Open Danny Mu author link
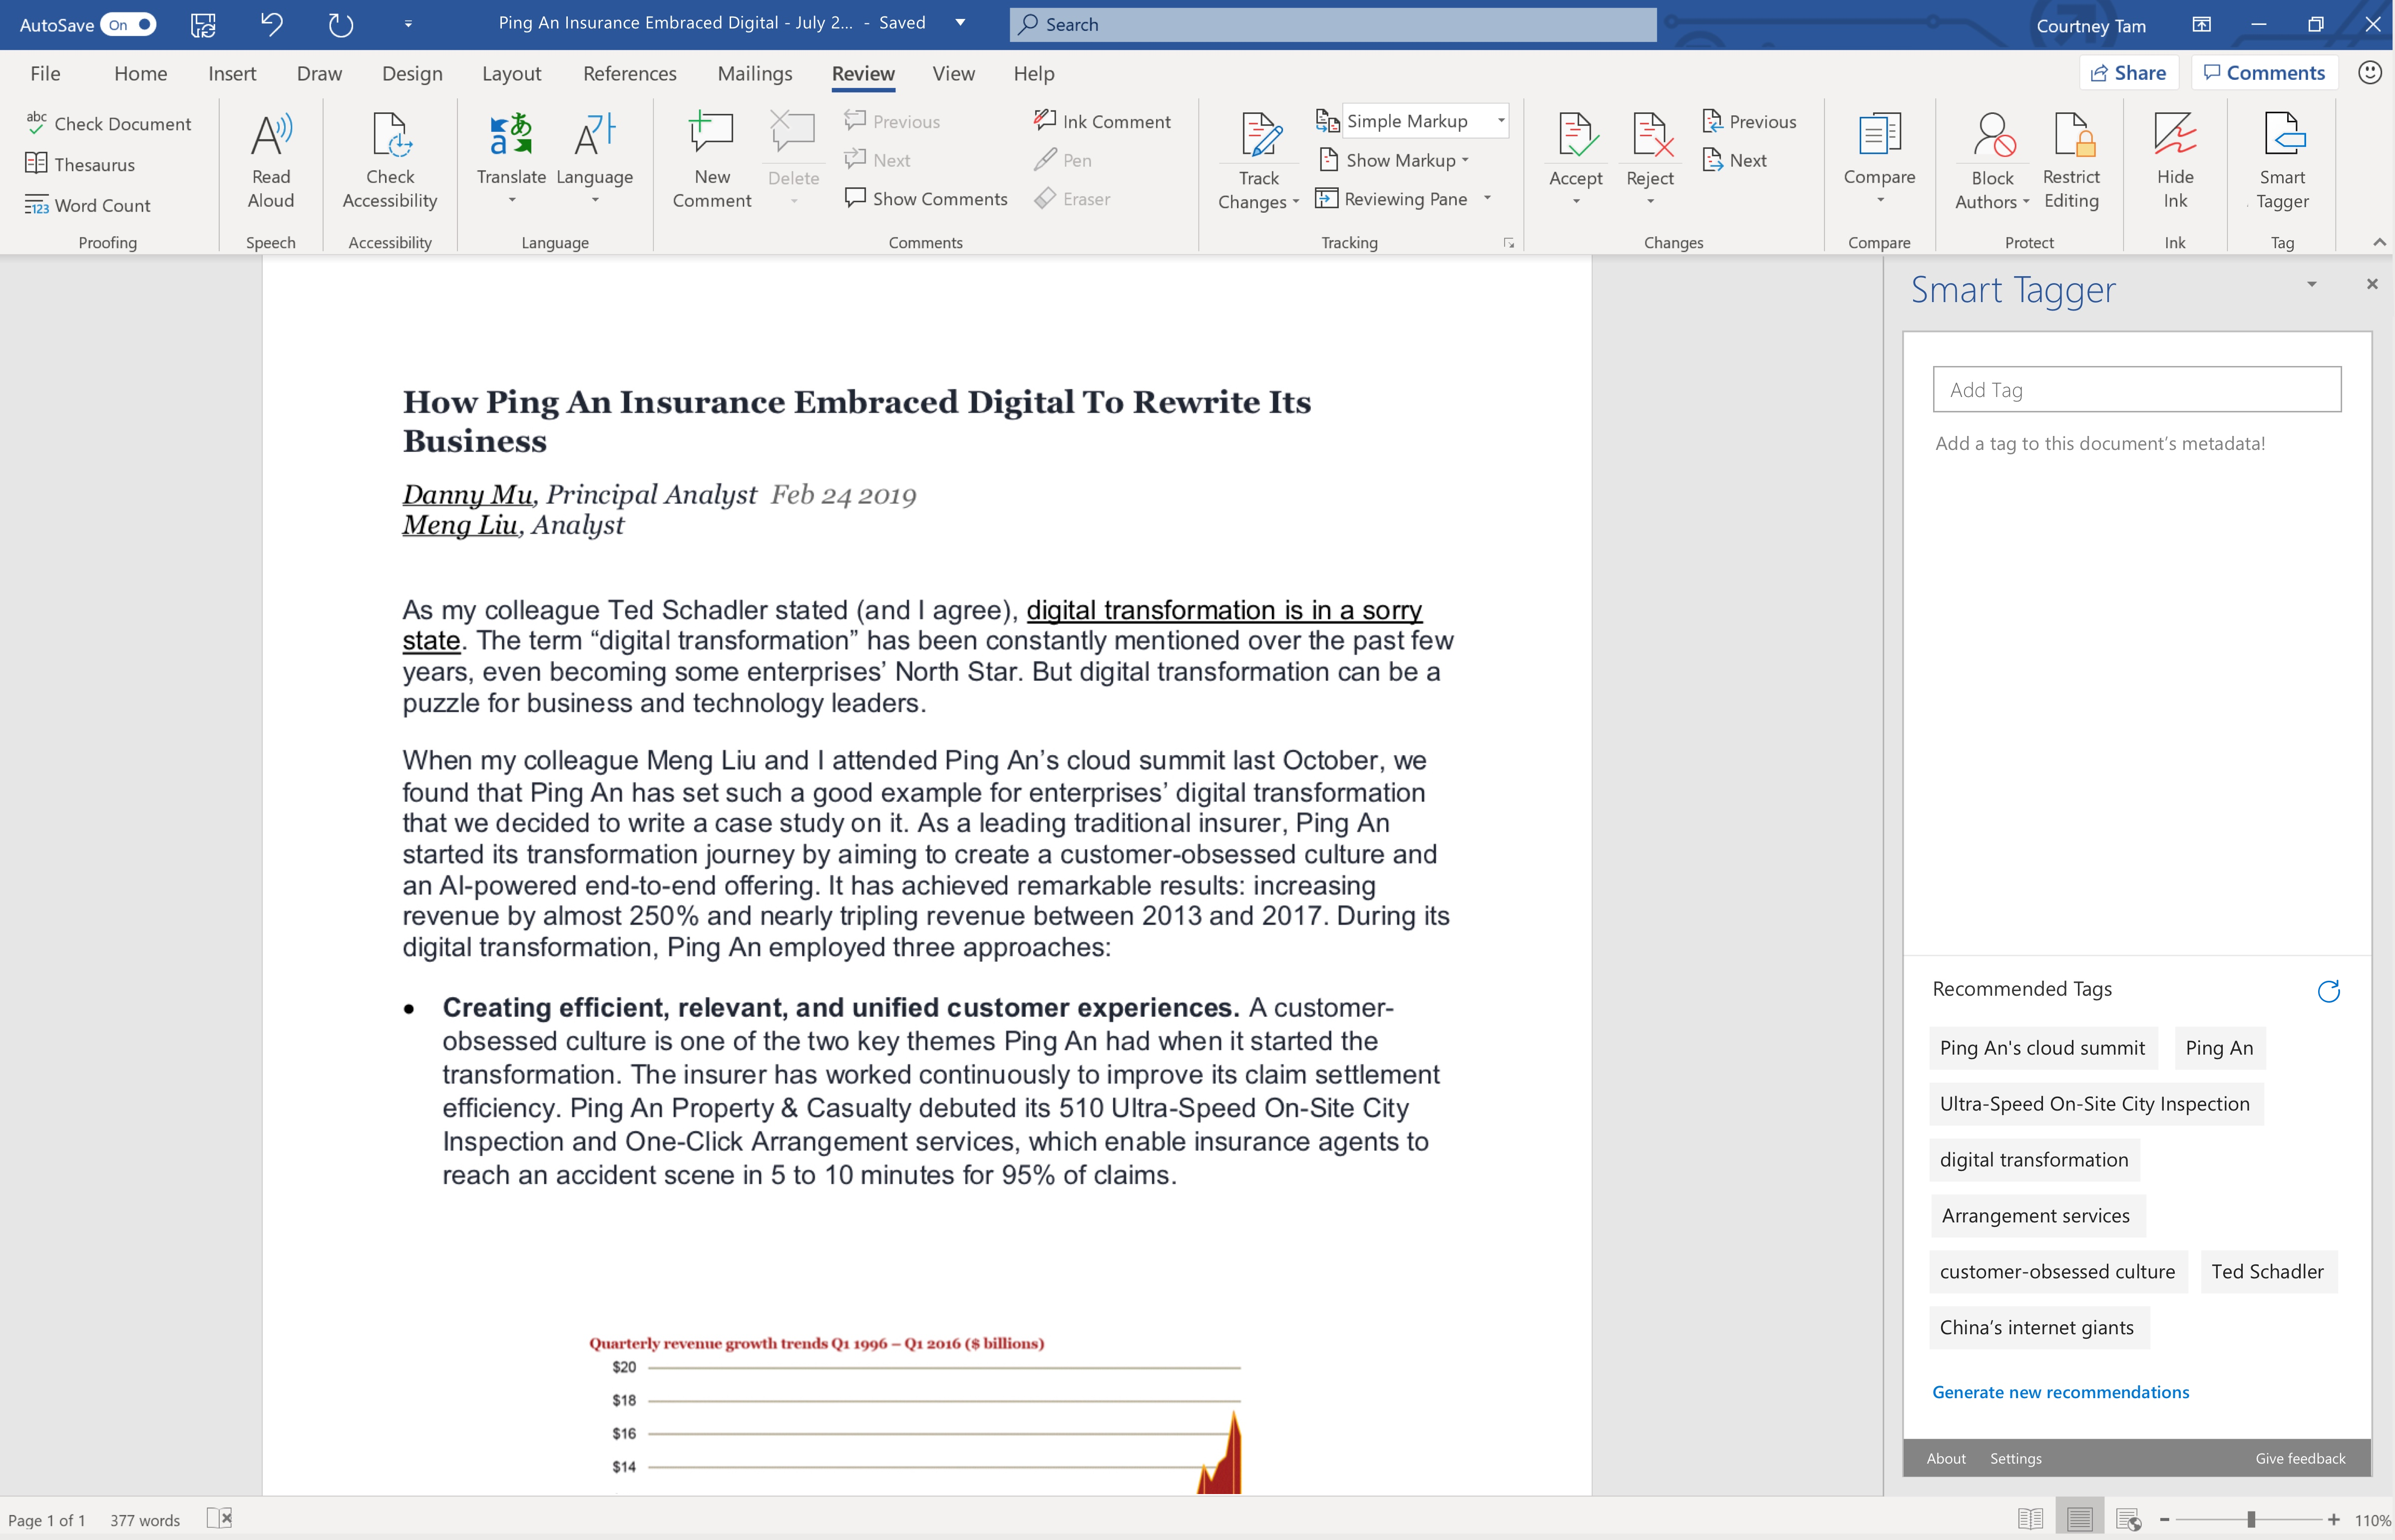 467,494
